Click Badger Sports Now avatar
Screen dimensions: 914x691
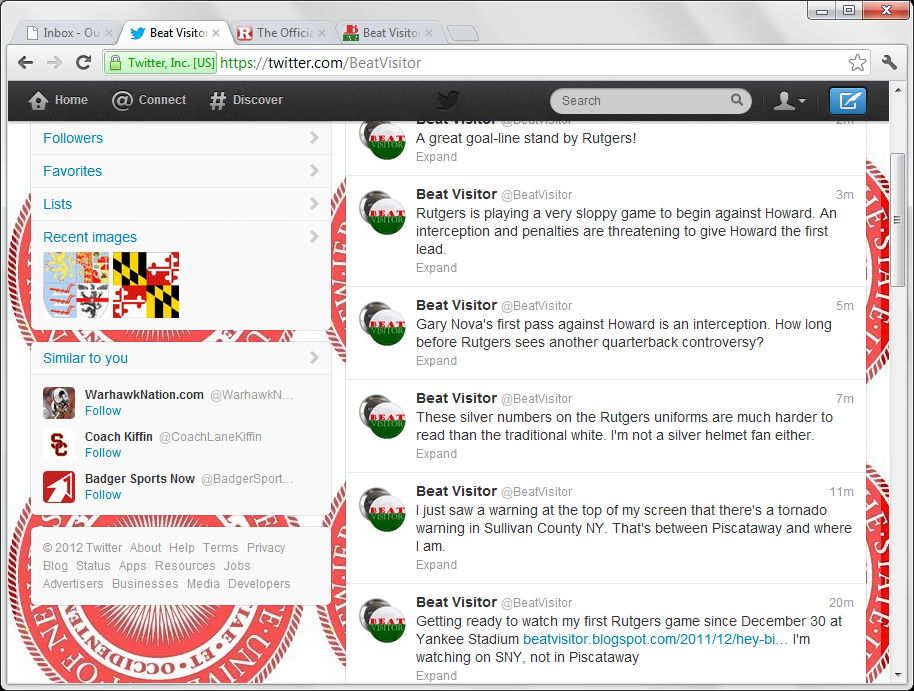tap(59, 486)
